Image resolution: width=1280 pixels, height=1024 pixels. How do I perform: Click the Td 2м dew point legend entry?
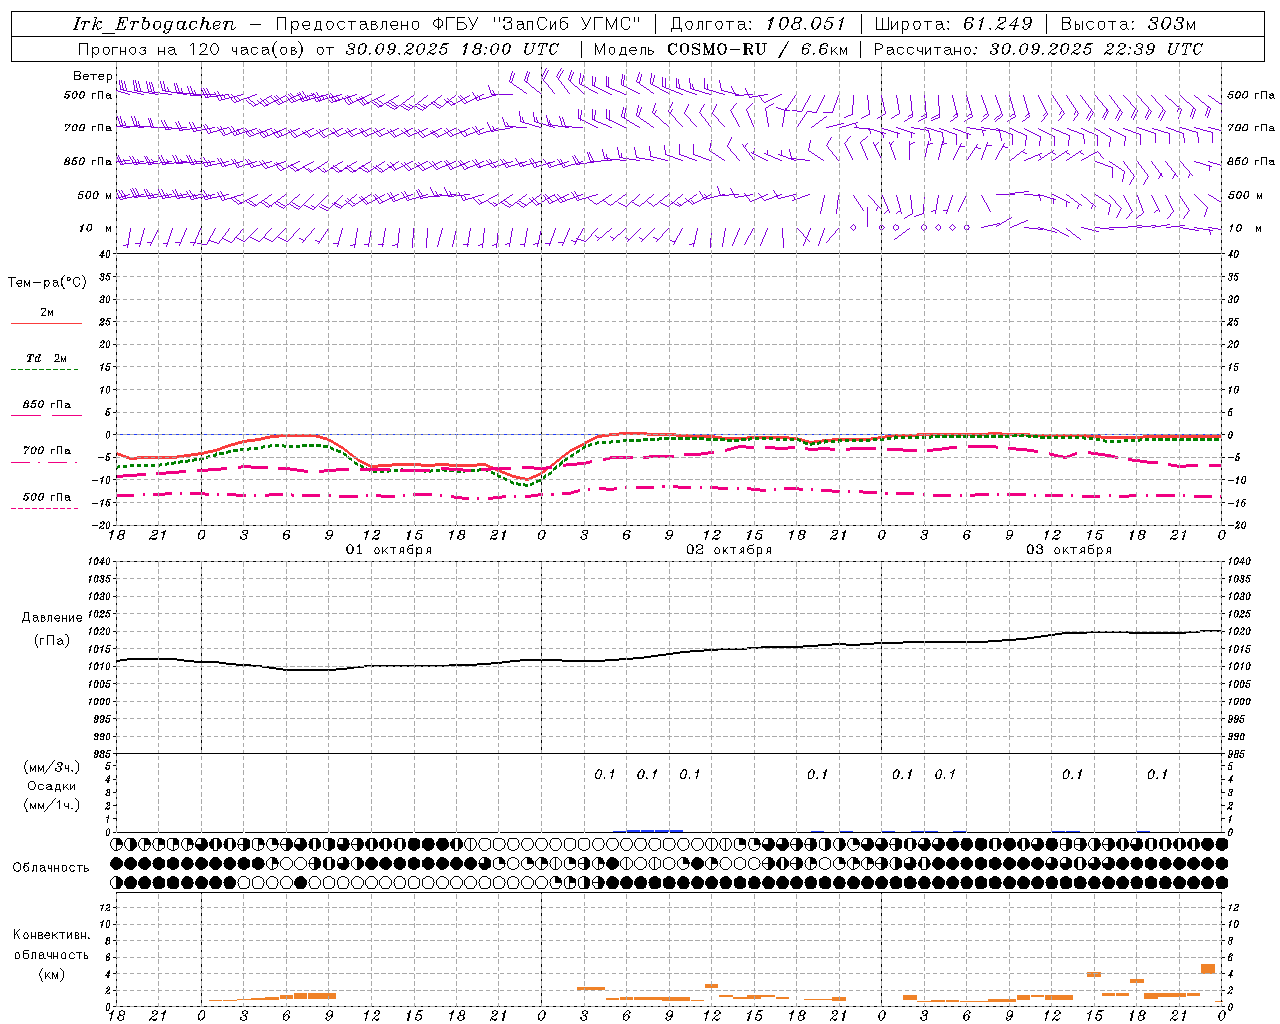click(47, 358)
